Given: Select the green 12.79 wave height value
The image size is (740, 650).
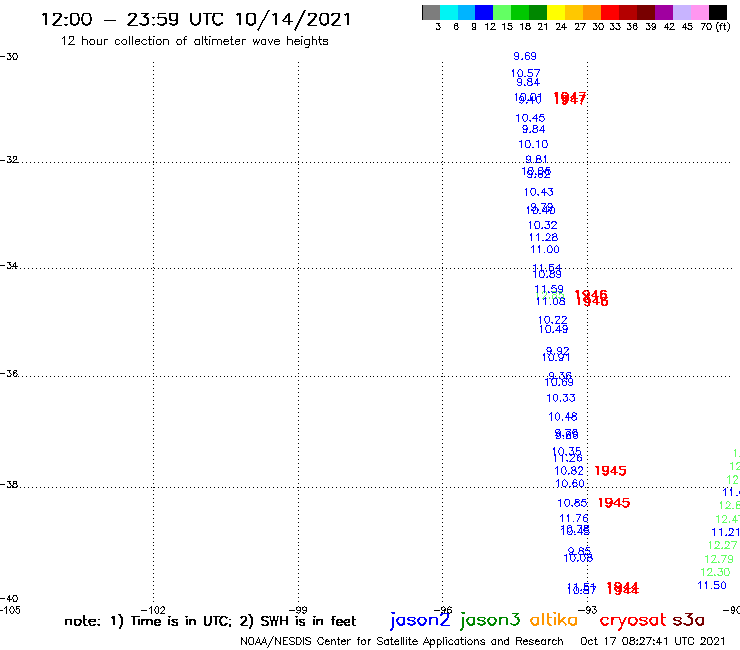Looking at the screenshot, I should [x=719, y=559].
